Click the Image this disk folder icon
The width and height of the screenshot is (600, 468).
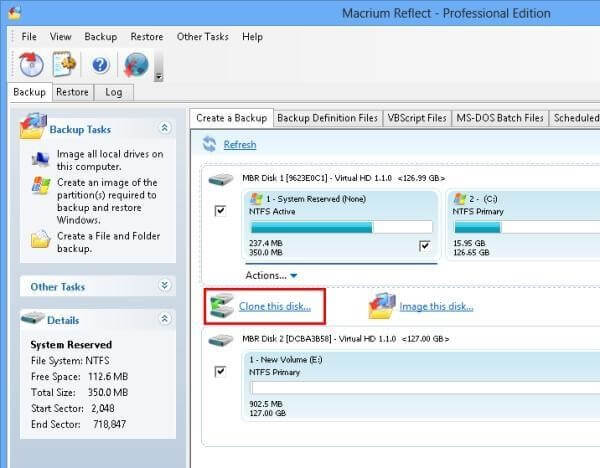pyautogui.click(x=382, y=306)
